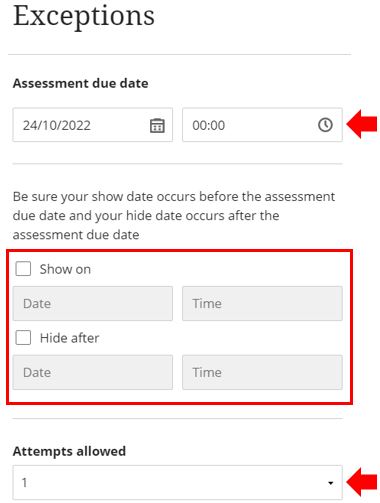
Task: Click the caret arrow in Attempts allowed
Action: pyautogui.click(x=330, y=483)
